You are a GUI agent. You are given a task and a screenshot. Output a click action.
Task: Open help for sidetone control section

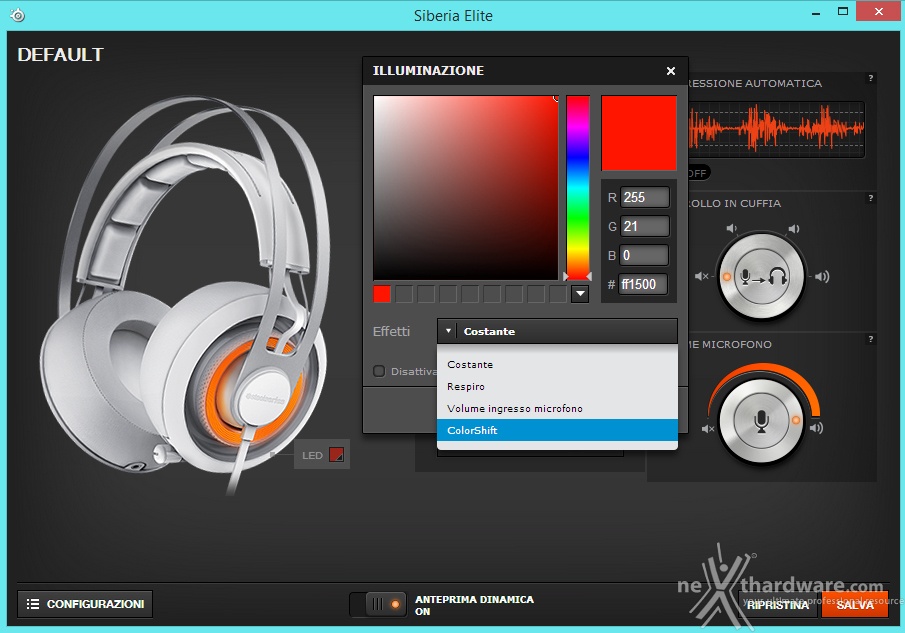(x=870, y=198)
